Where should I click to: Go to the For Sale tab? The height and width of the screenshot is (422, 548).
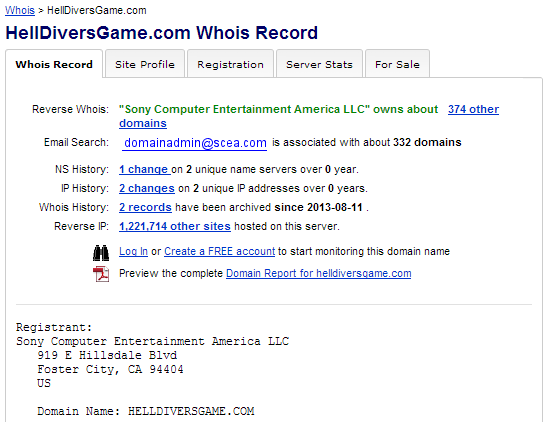pyautogui.click(x=397, y=64)
